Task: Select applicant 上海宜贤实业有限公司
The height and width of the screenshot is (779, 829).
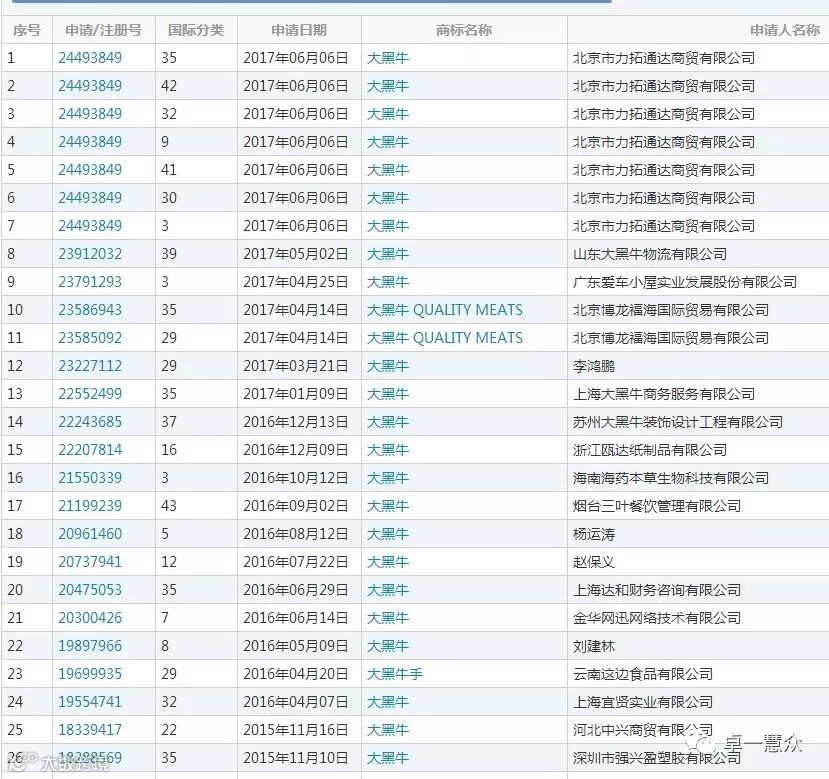Action: tap(643, 702)
